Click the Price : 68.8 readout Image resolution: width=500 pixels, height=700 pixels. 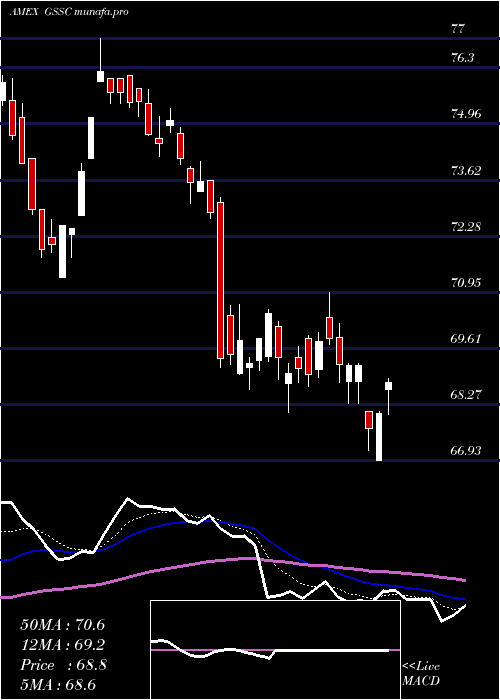coord(63,665)
